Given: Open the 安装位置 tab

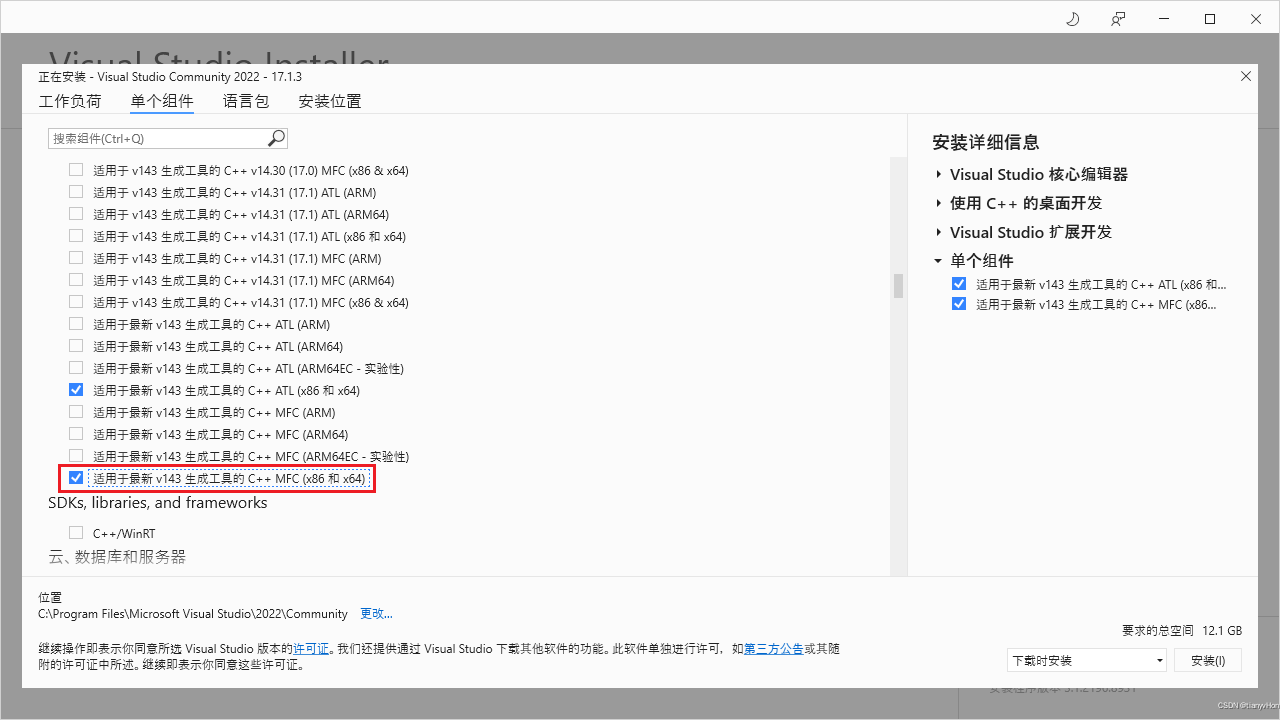Looking at the screenshot, I should pos(330,101).
